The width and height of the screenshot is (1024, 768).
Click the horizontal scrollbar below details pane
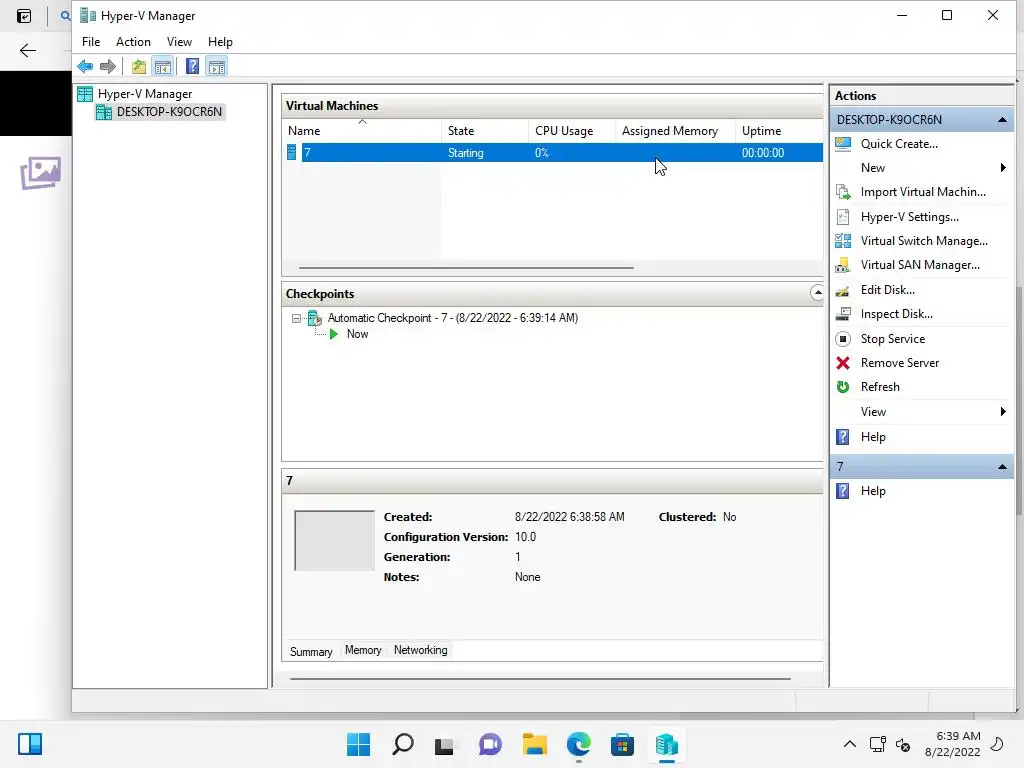[540, 679]
